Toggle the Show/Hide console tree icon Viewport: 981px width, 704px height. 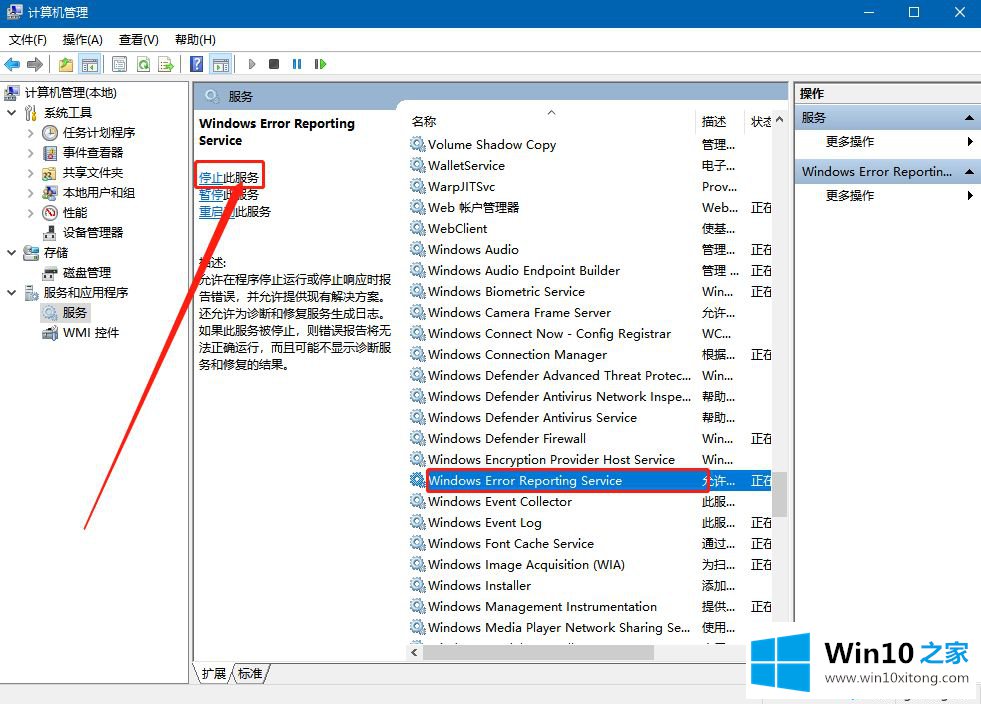(x=89, y=64)
